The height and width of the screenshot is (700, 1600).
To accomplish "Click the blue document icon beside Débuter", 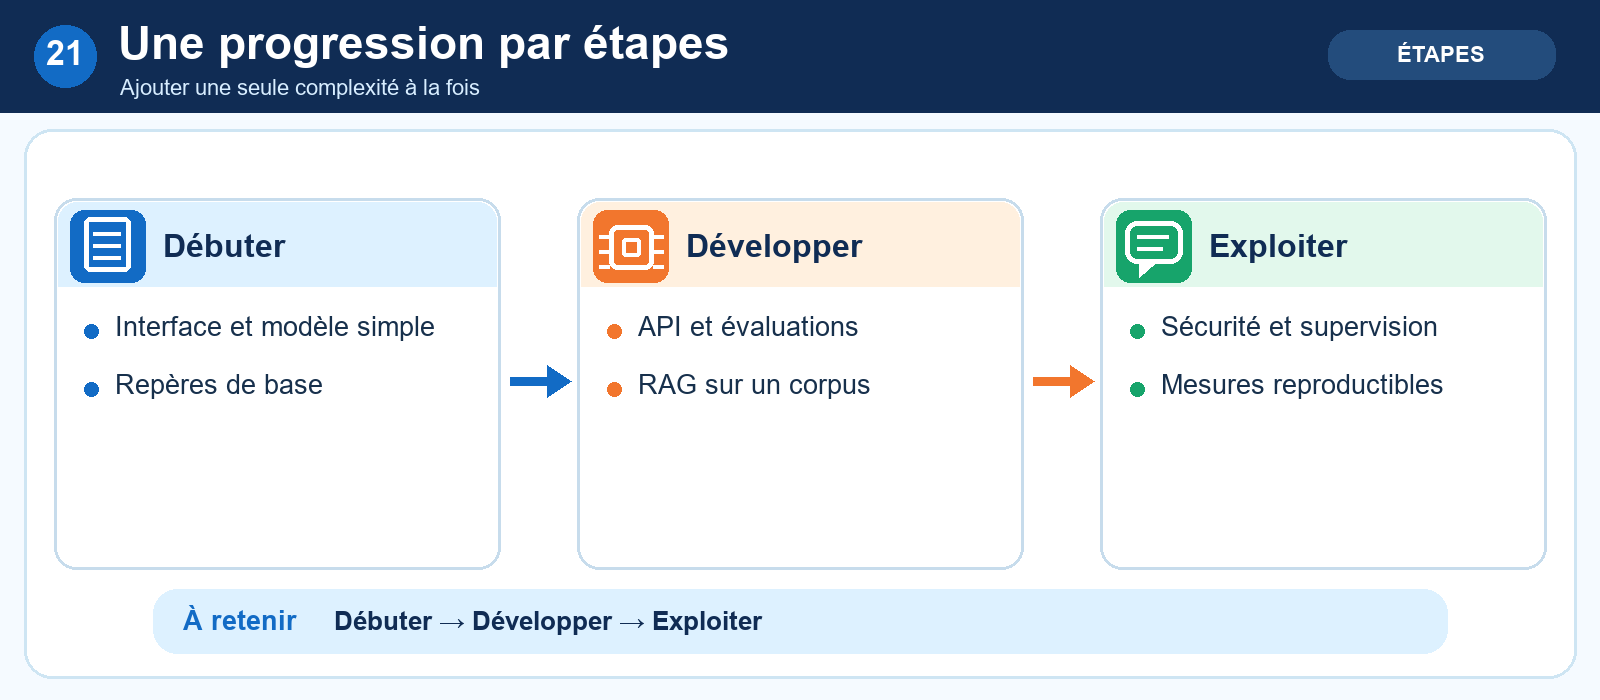I will [108, 246].
